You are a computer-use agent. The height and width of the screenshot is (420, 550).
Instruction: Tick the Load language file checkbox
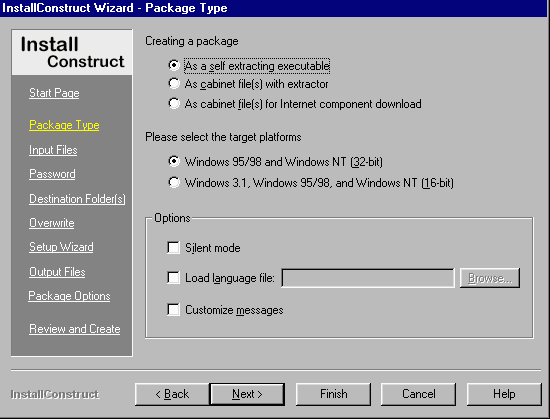[173, 278]
